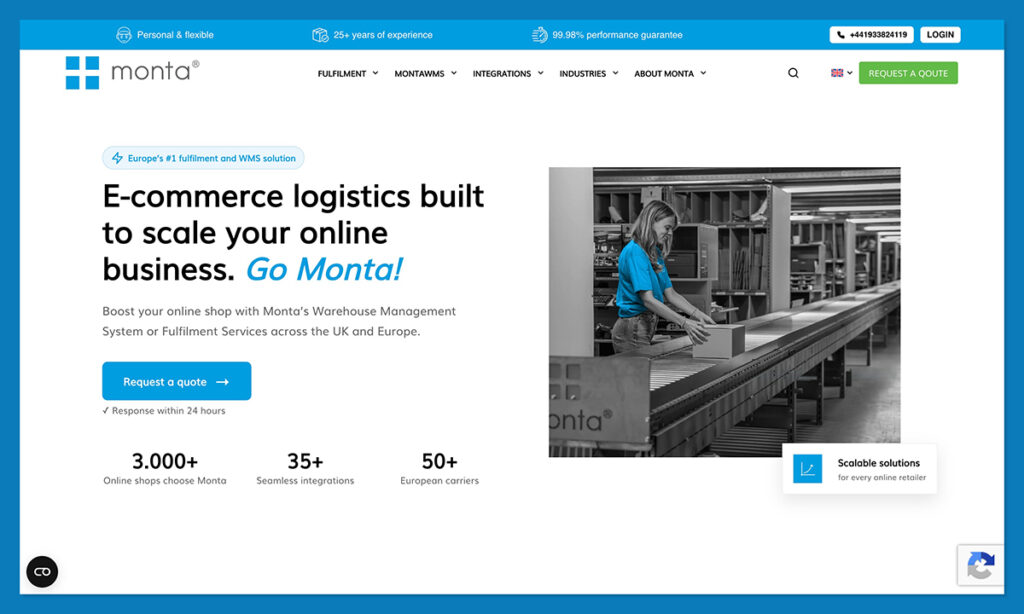Click the Europe's #1 fulfilment badge

pos(203,158)
